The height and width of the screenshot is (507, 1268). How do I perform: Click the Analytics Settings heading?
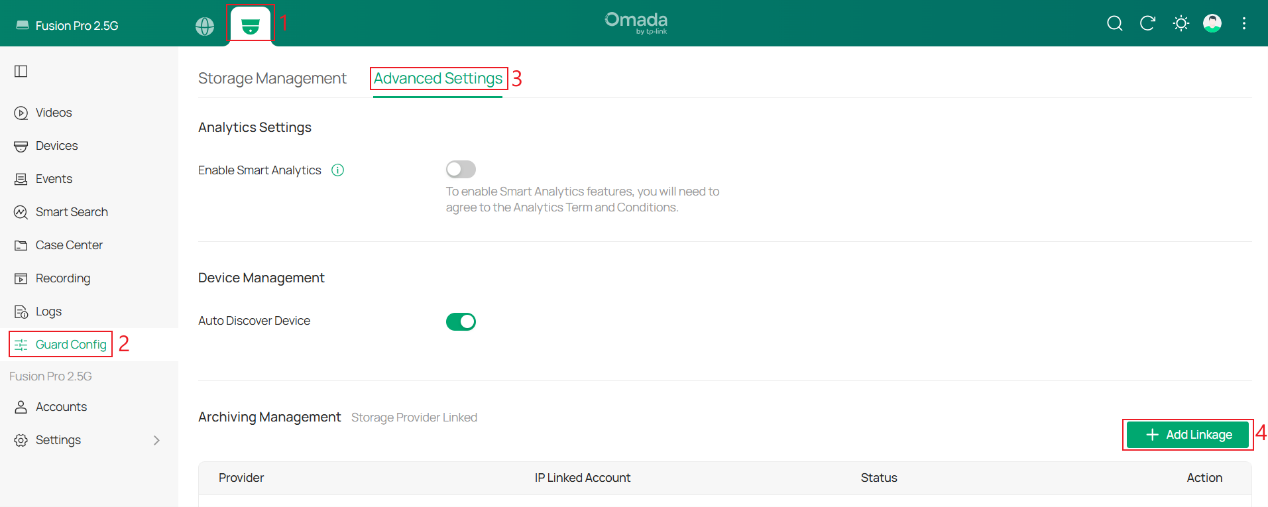tap(255, 128)
